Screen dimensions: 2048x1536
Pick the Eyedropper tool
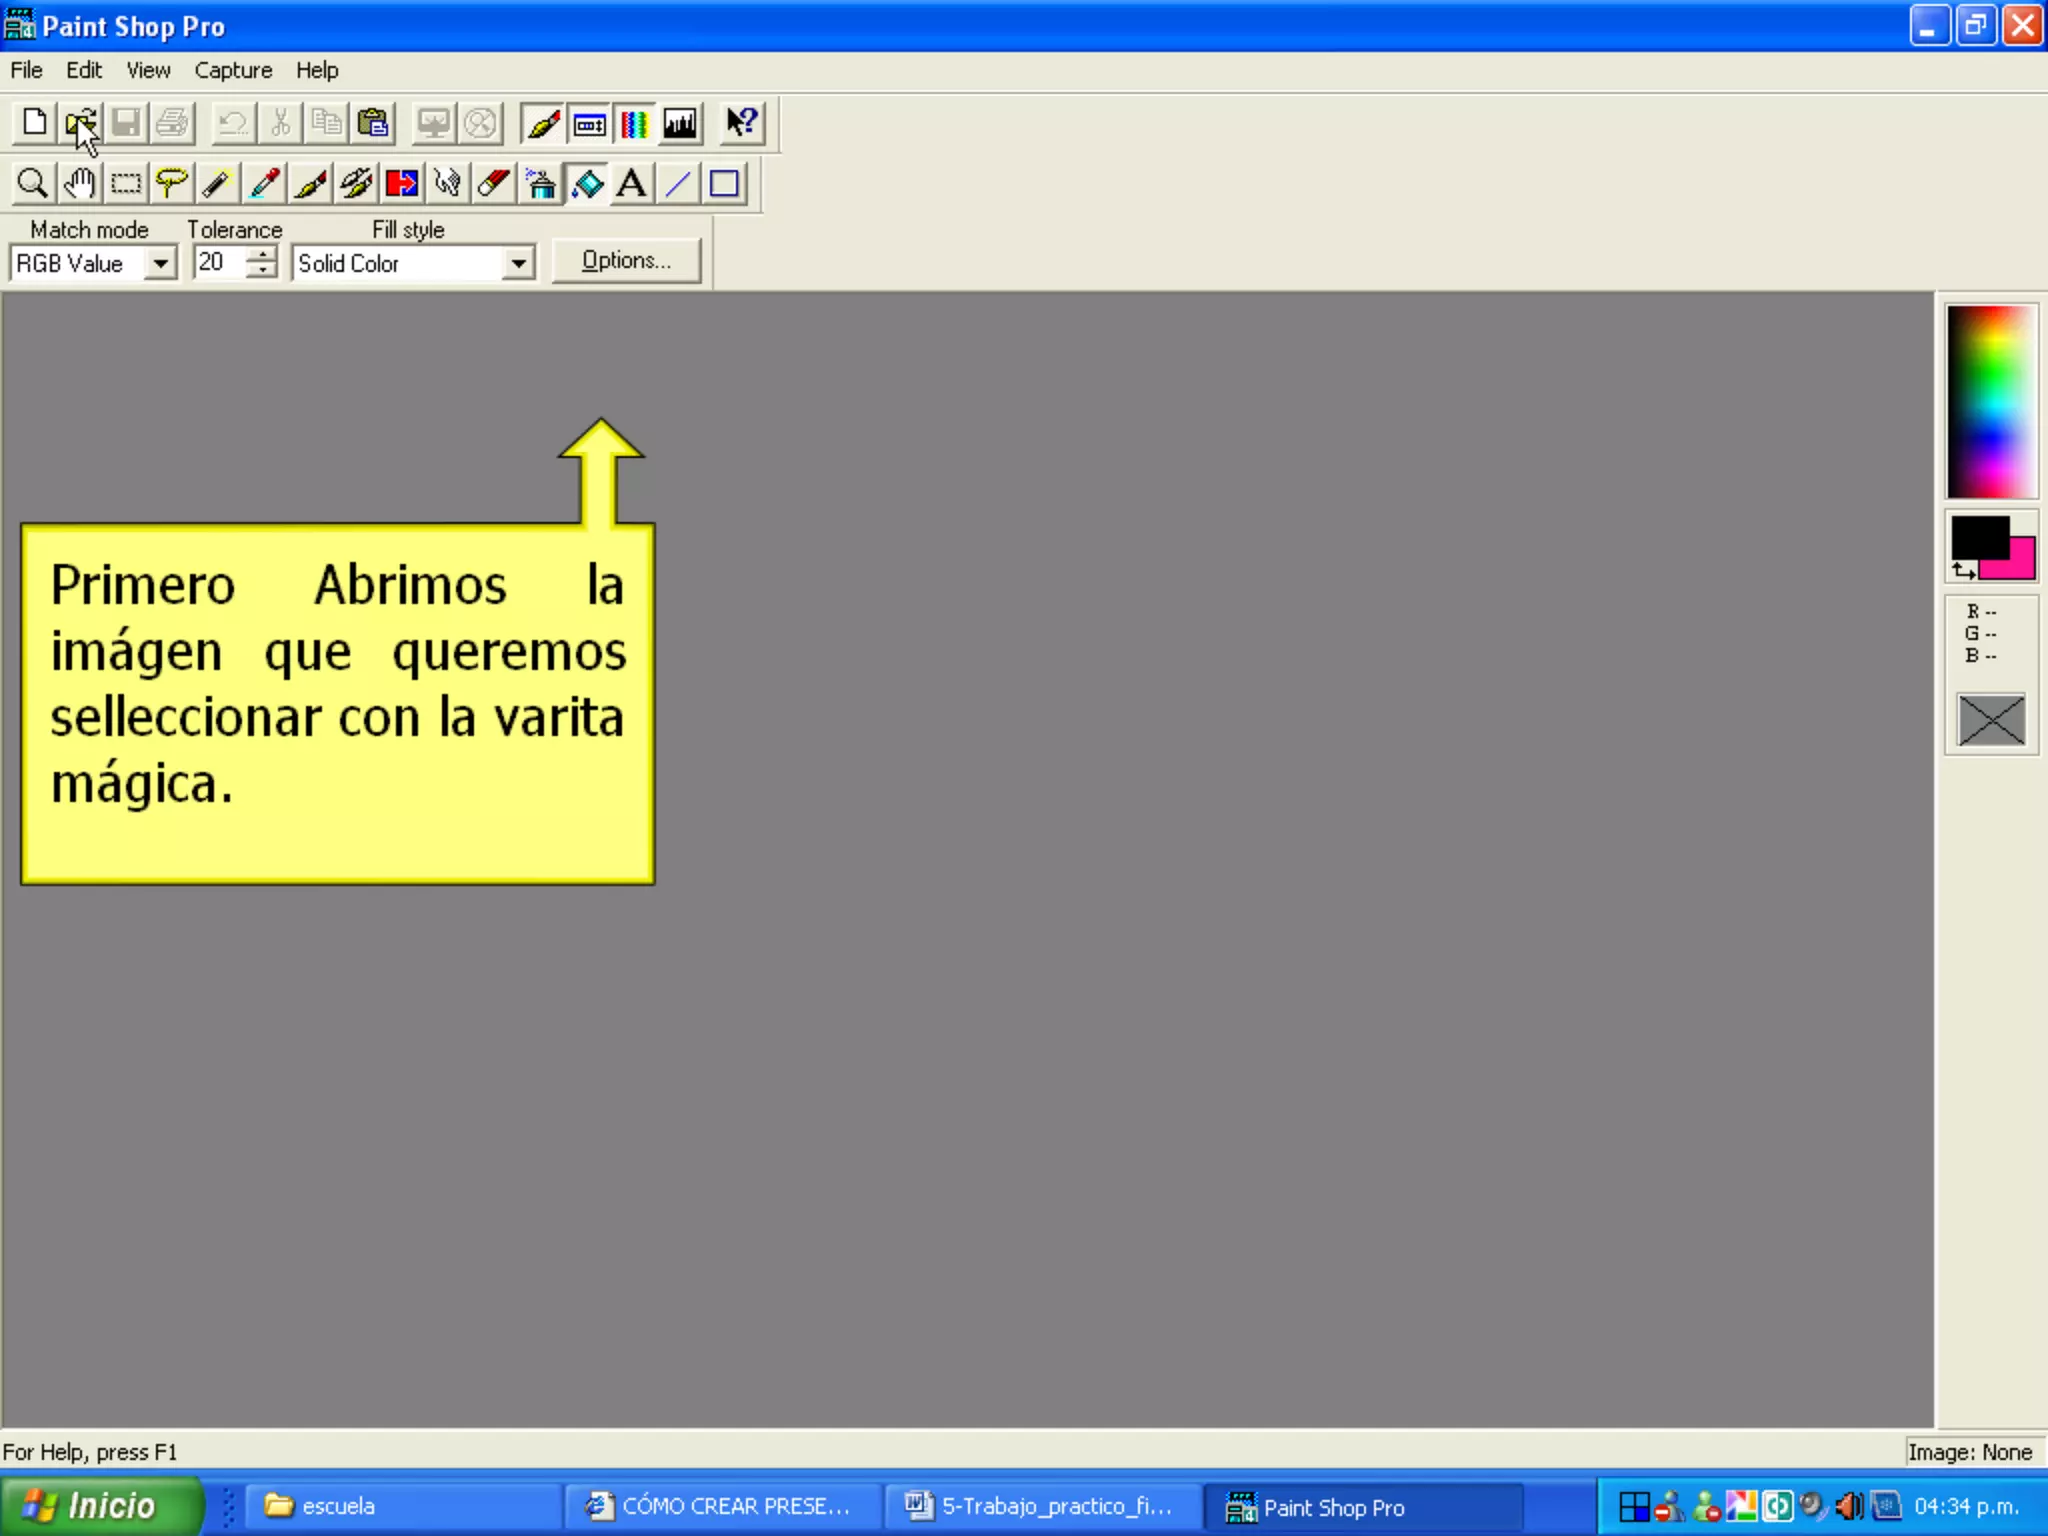pos(265,184)
